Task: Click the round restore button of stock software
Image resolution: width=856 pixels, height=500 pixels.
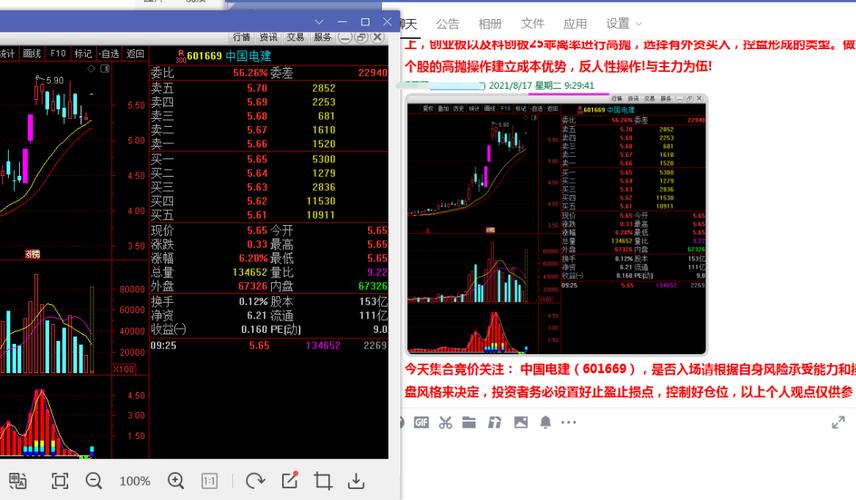Action: tap(361, 37)
